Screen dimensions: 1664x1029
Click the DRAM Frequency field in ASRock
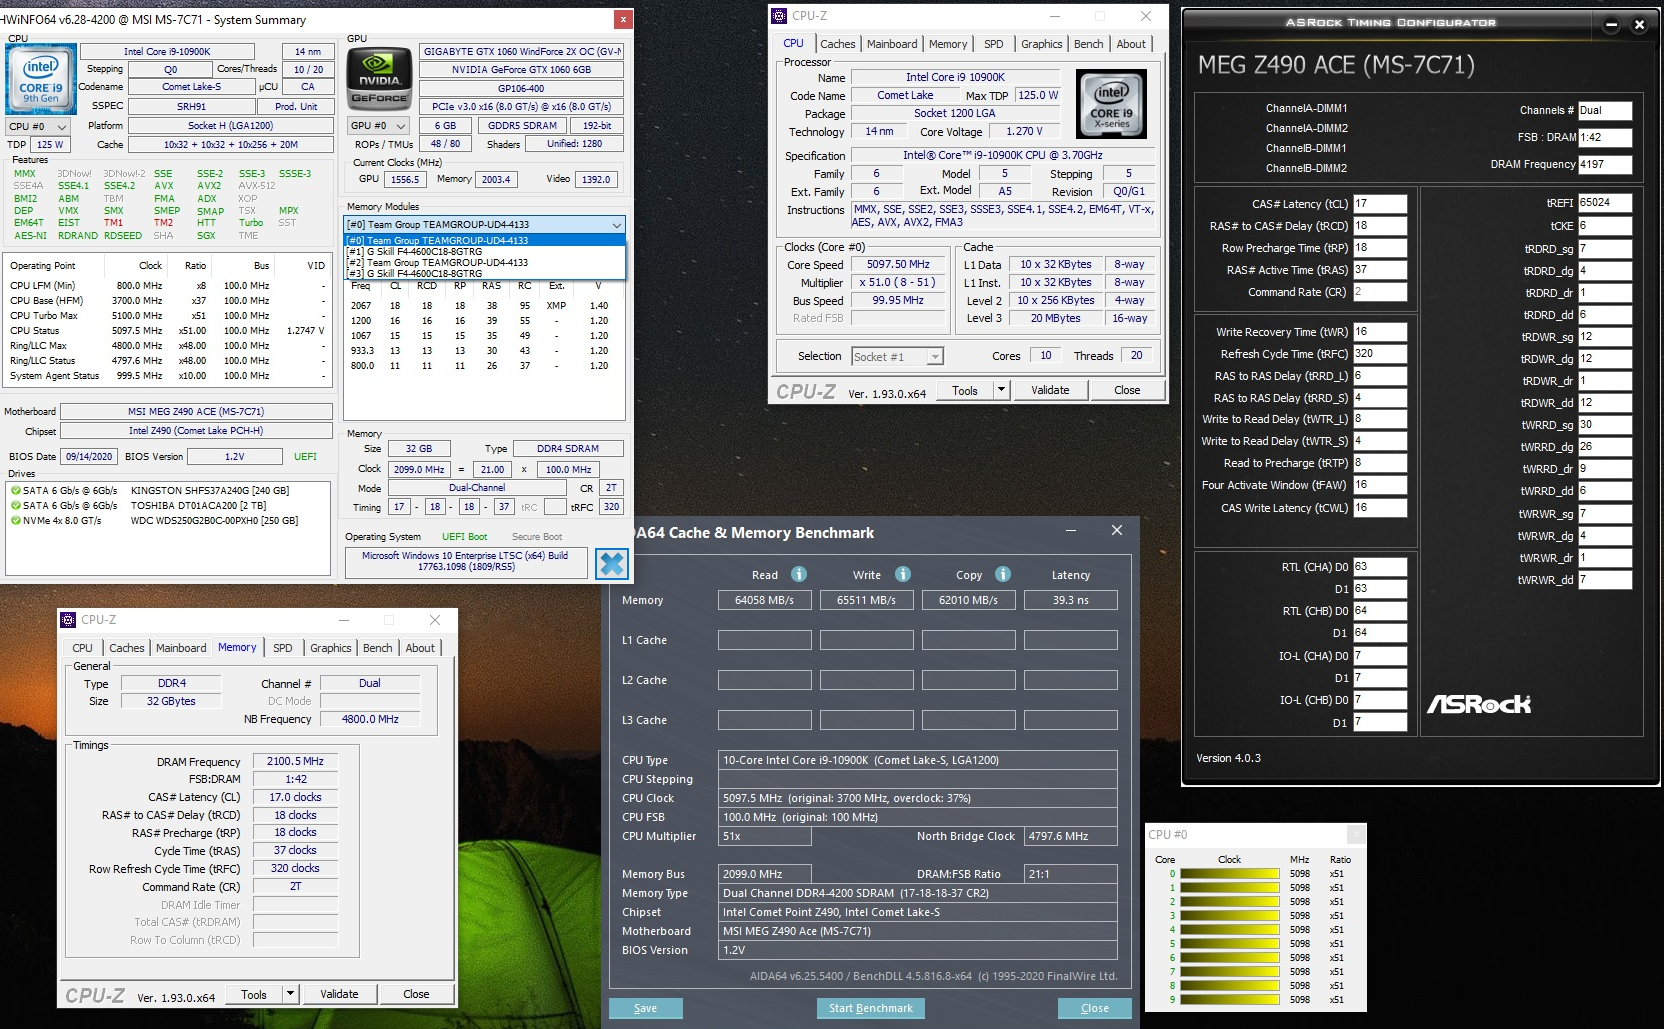1605,165
